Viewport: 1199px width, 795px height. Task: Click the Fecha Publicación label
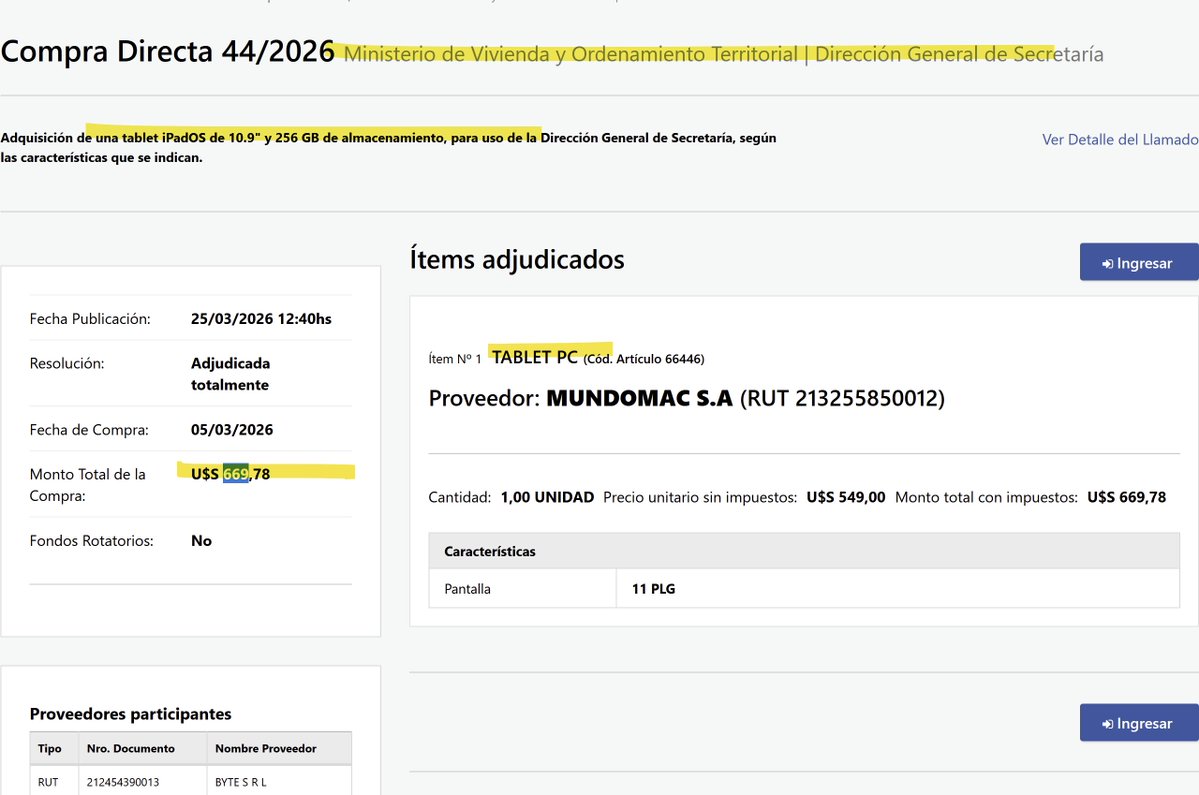tap(89, 319)
